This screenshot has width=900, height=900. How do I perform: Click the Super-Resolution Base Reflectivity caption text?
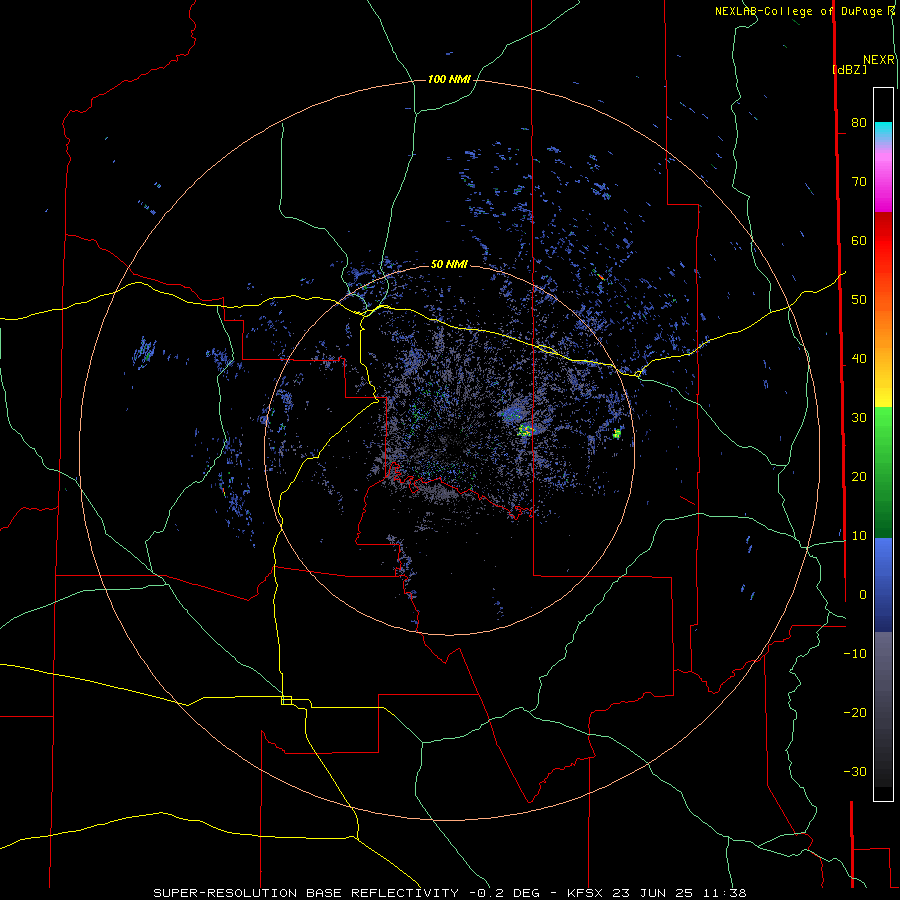click(x=306, y=893)
